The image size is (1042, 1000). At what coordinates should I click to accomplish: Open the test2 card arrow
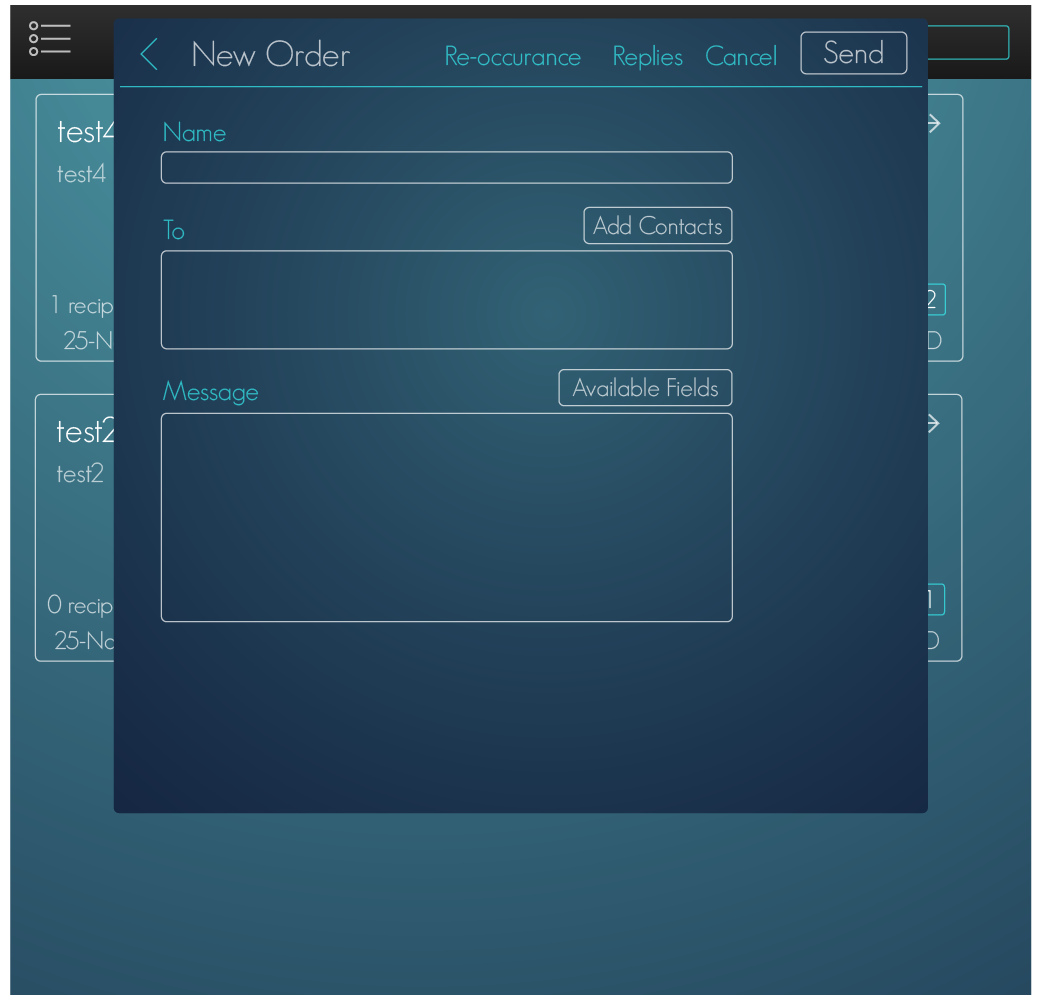pyautogui.click(x=934, y=424)
